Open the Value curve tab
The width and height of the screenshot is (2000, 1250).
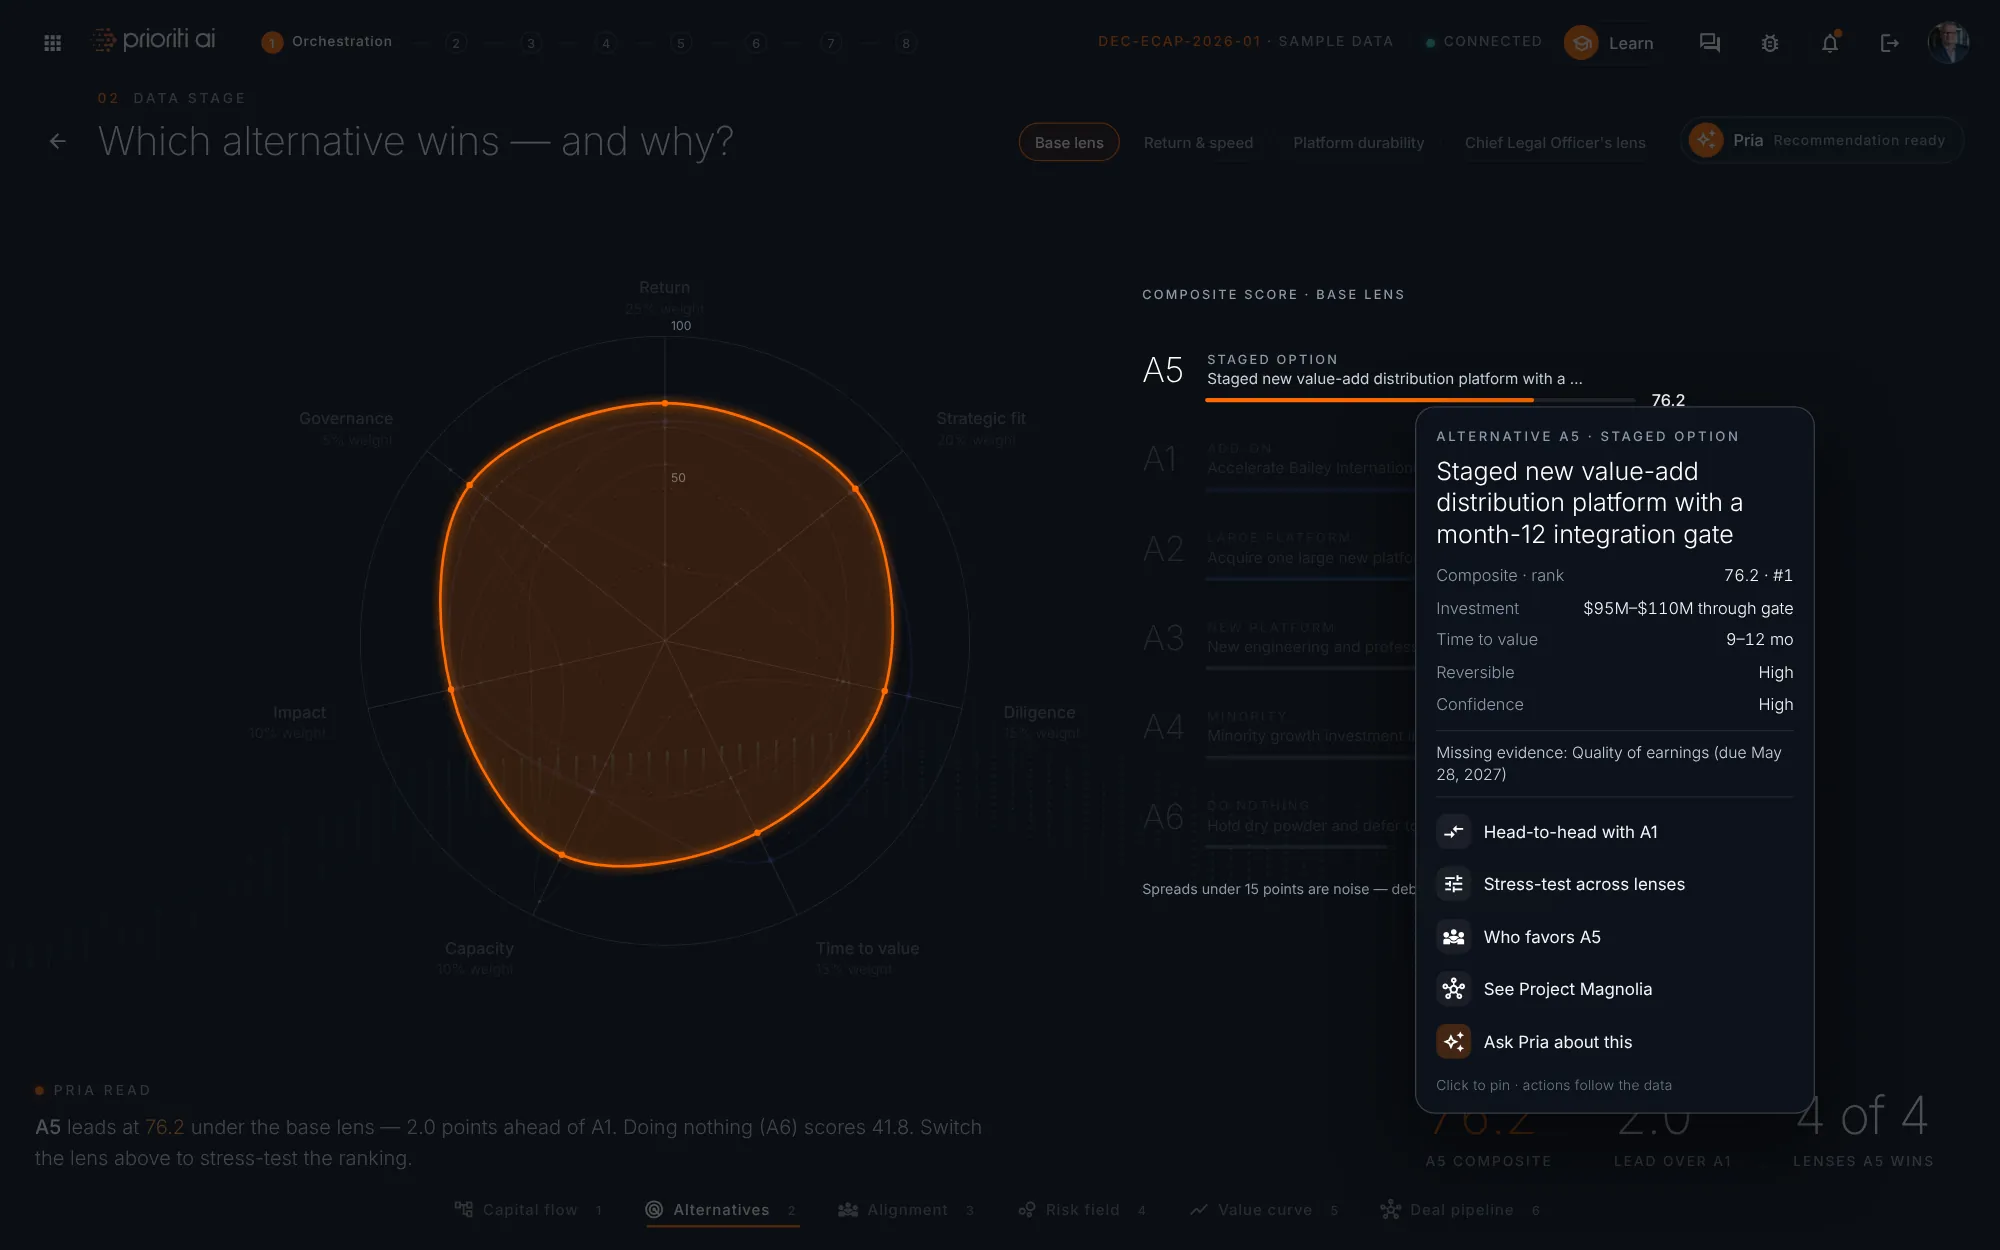point(1264,1210)
